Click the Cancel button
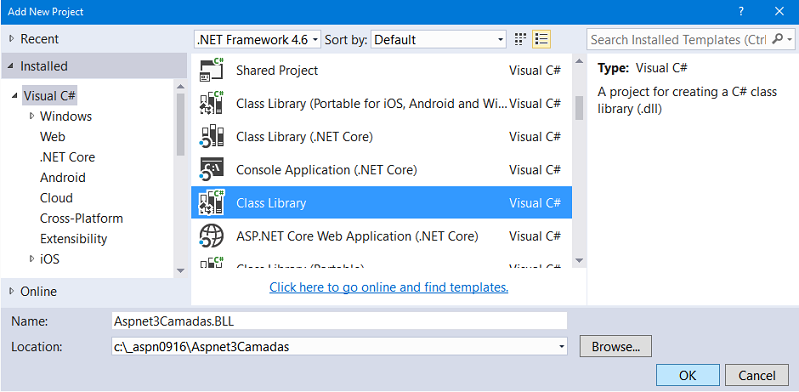 (x=757, y=375)
